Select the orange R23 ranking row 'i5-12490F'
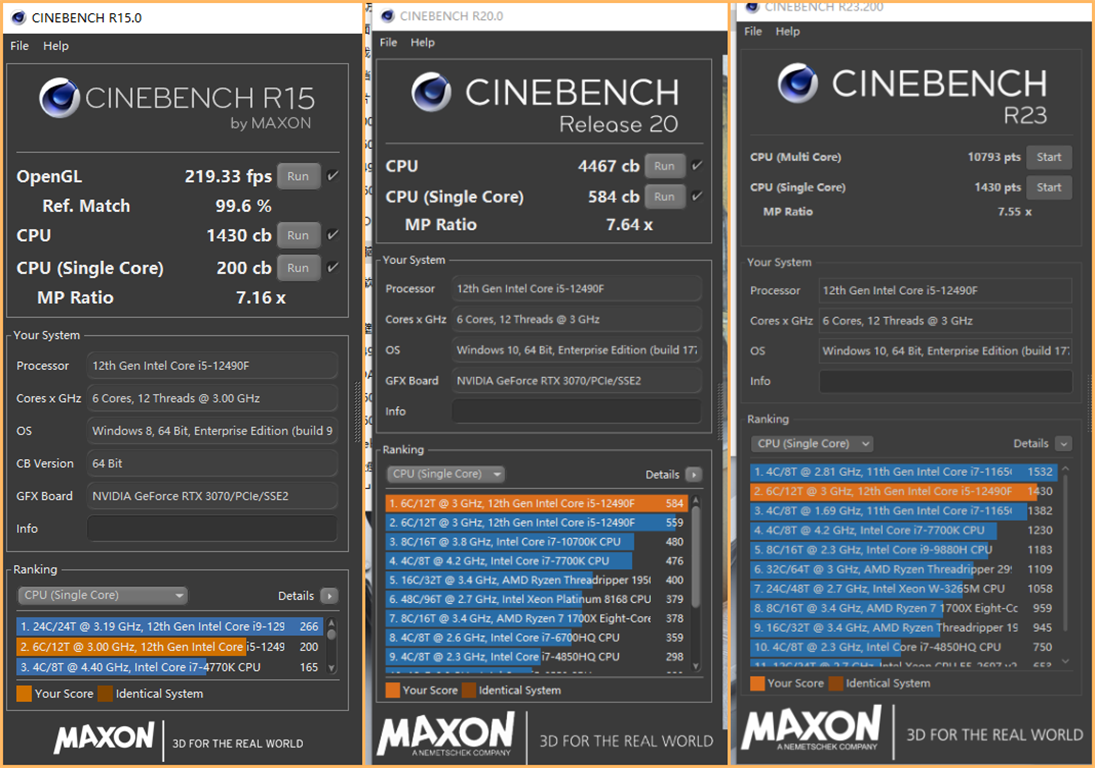 [904, 492]
